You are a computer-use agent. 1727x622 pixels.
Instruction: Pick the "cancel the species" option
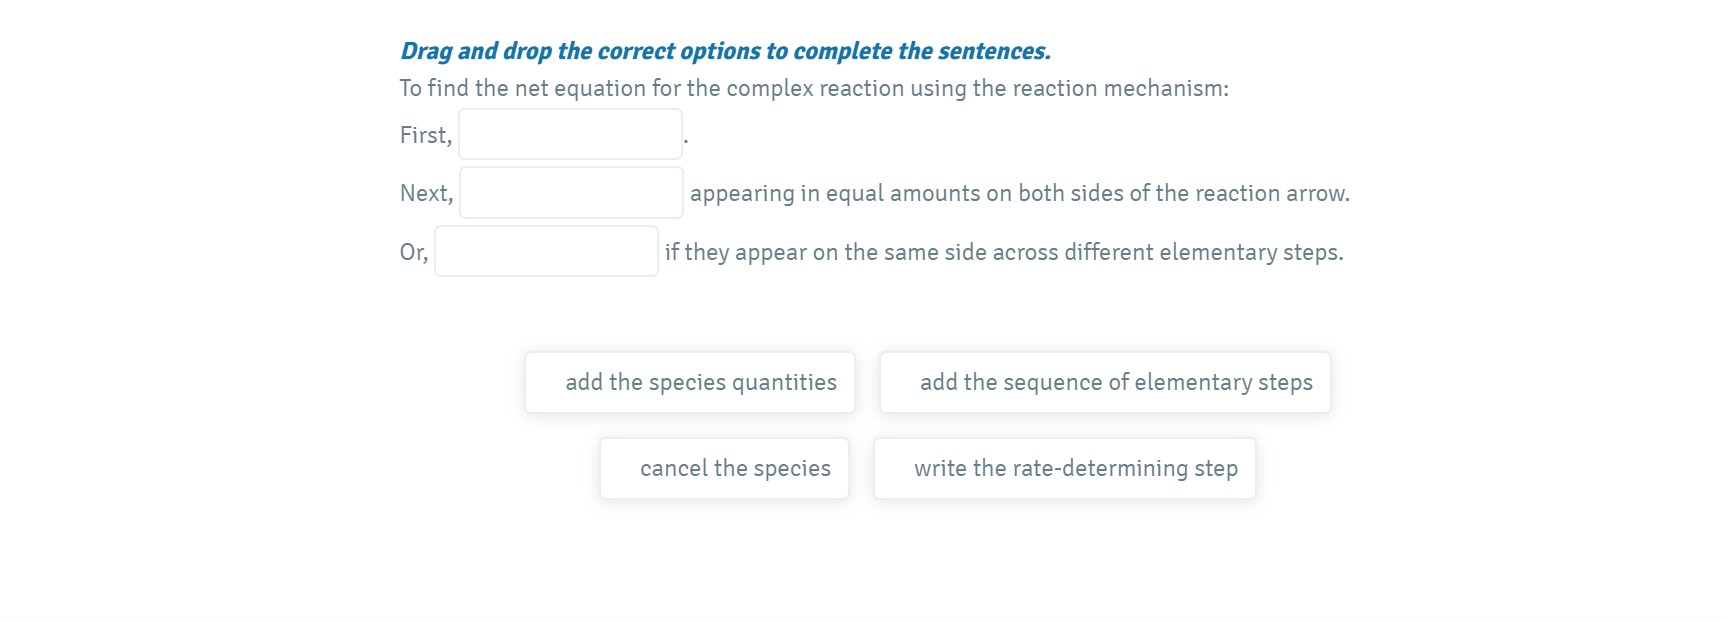click(724, 468)
